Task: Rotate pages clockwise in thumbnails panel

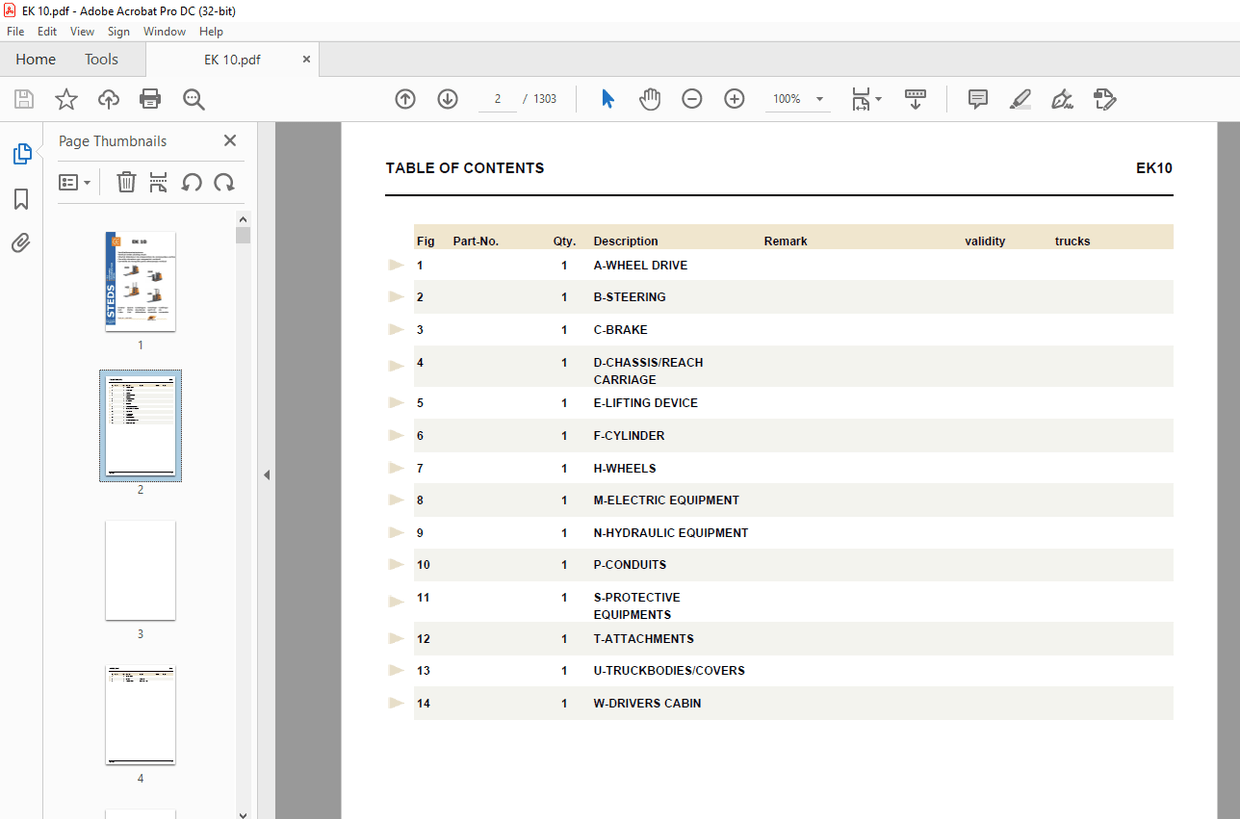Action: pyautogui.click(x=224, y=182)
